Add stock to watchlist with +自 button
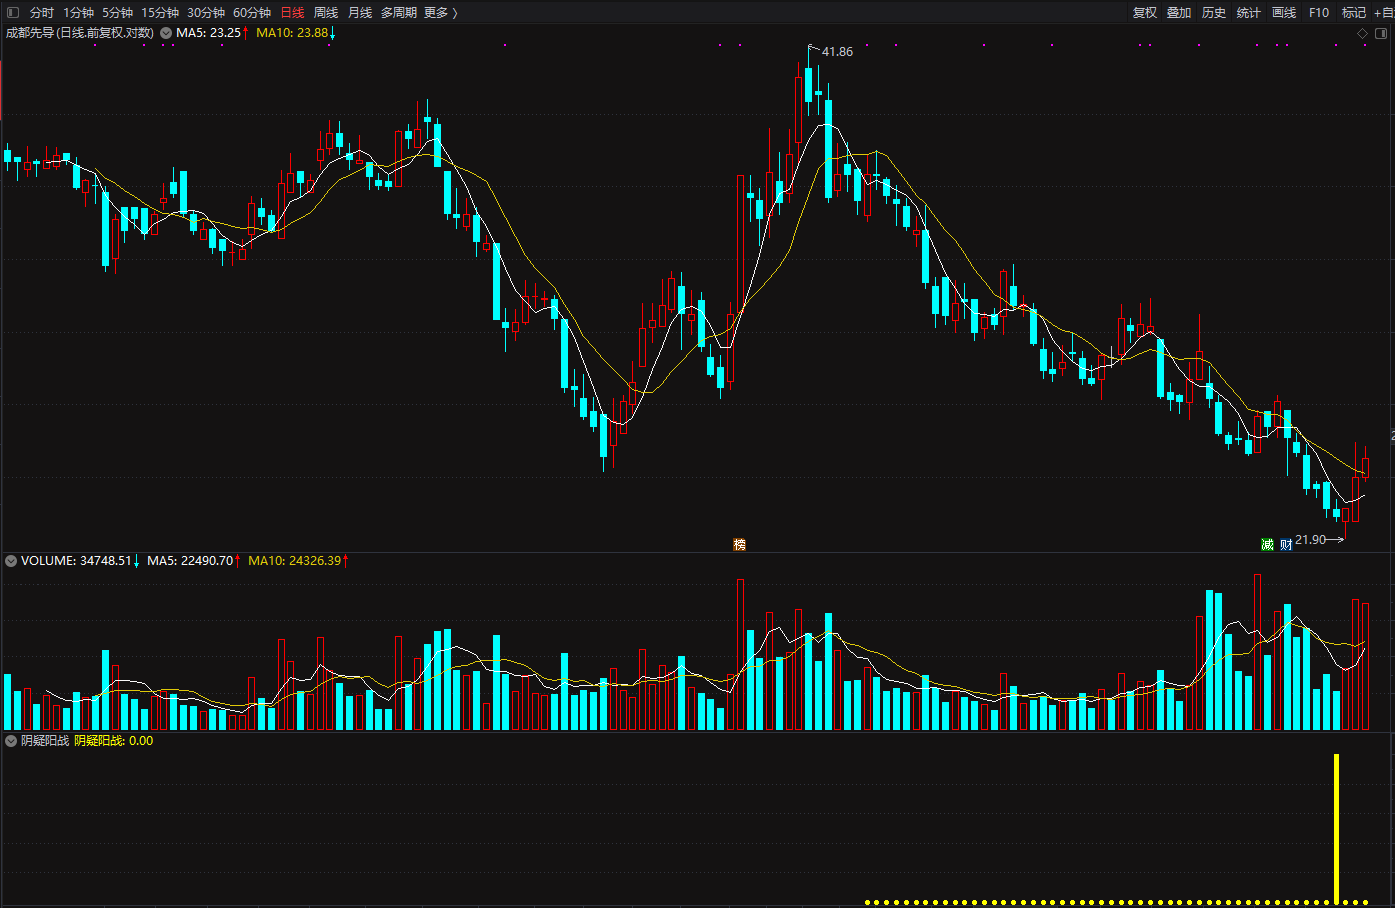This screenshot has width=1395, height=908. pos(1384,12)
